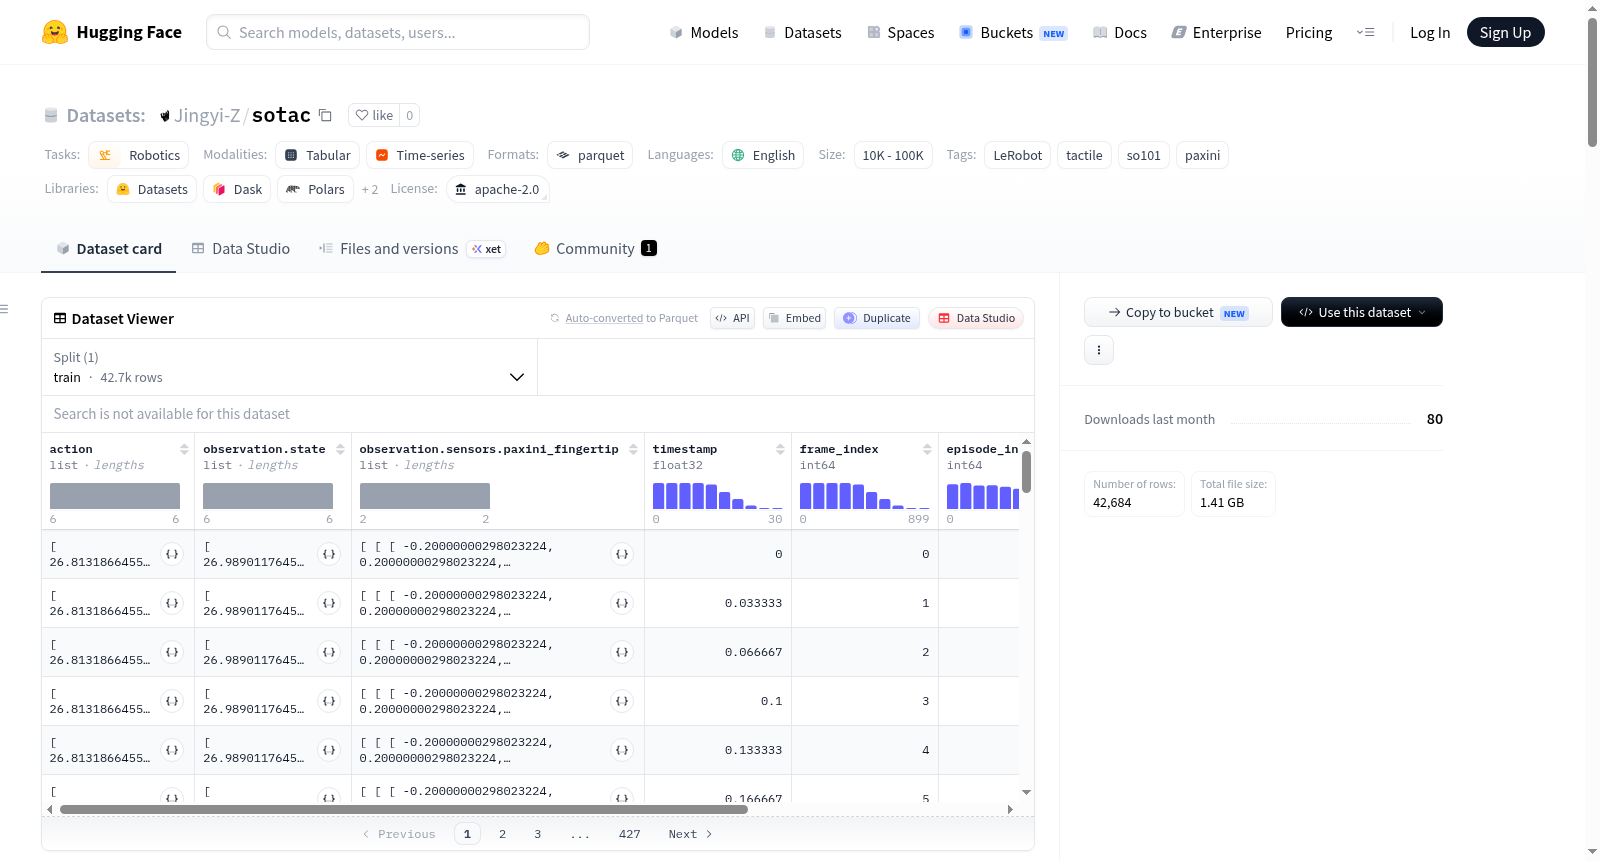Expand observation.state cell in frame_index 3 row
This screenshot has height=861, width=1600.
[x=329, y=701]
